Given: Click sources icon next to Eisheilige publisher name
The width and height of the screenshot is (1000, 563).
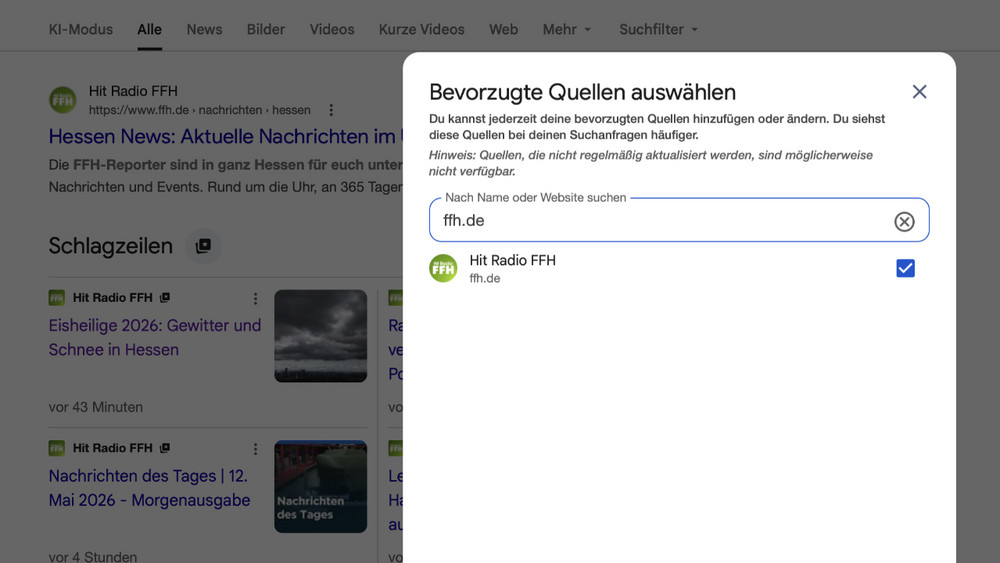Looking at the screenshot, I should click(x=165, y=298).
